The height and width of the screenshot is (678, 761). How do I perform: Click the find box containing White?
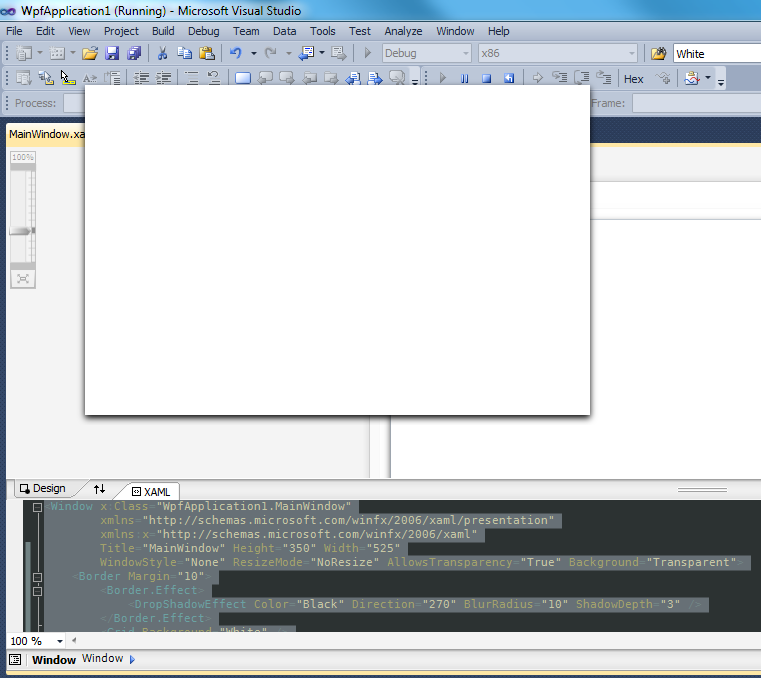(x=717, y=53)
